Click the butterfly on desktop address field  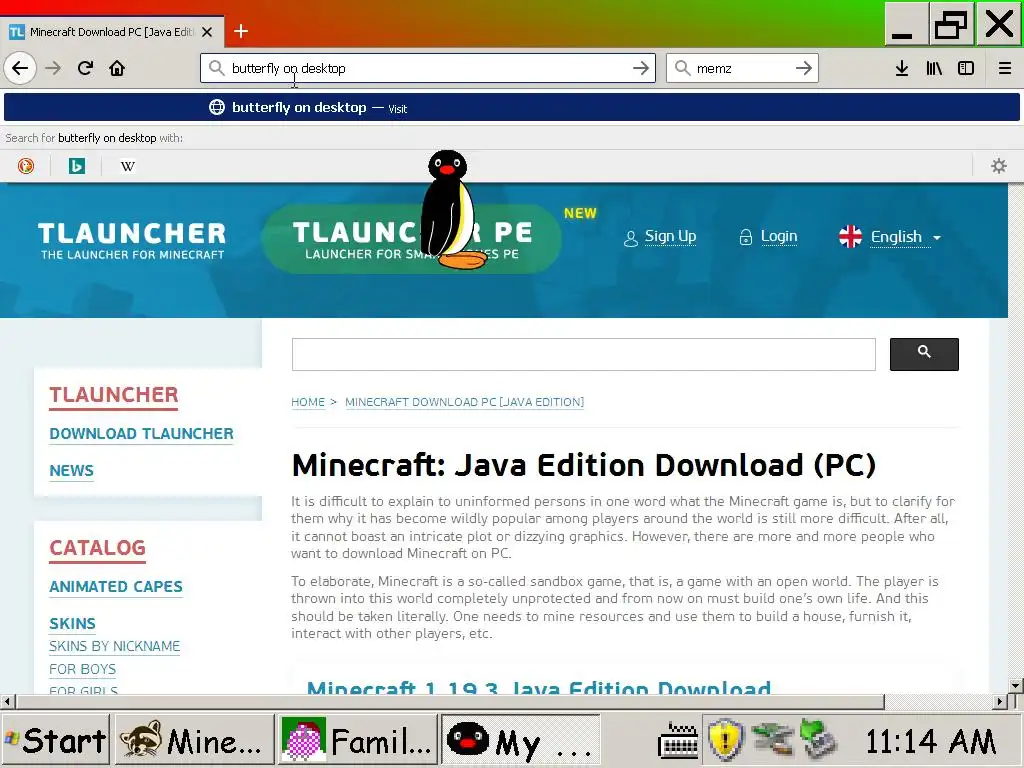click(x=428, y=68)
